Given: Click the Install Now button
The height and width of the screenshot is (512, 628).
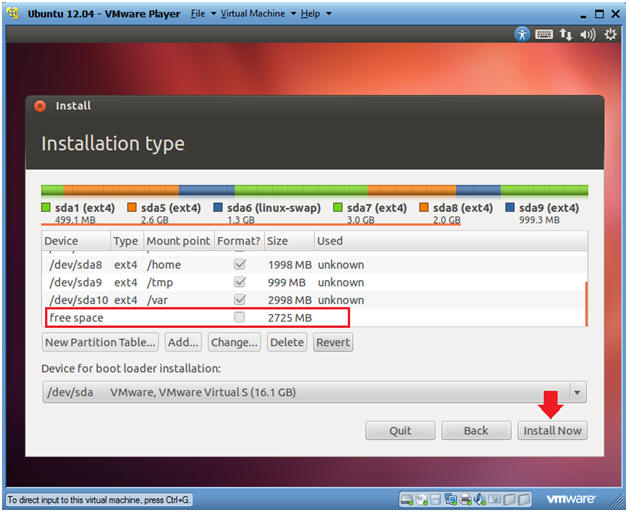Looking at the screenshot, I should pos(552,431).
